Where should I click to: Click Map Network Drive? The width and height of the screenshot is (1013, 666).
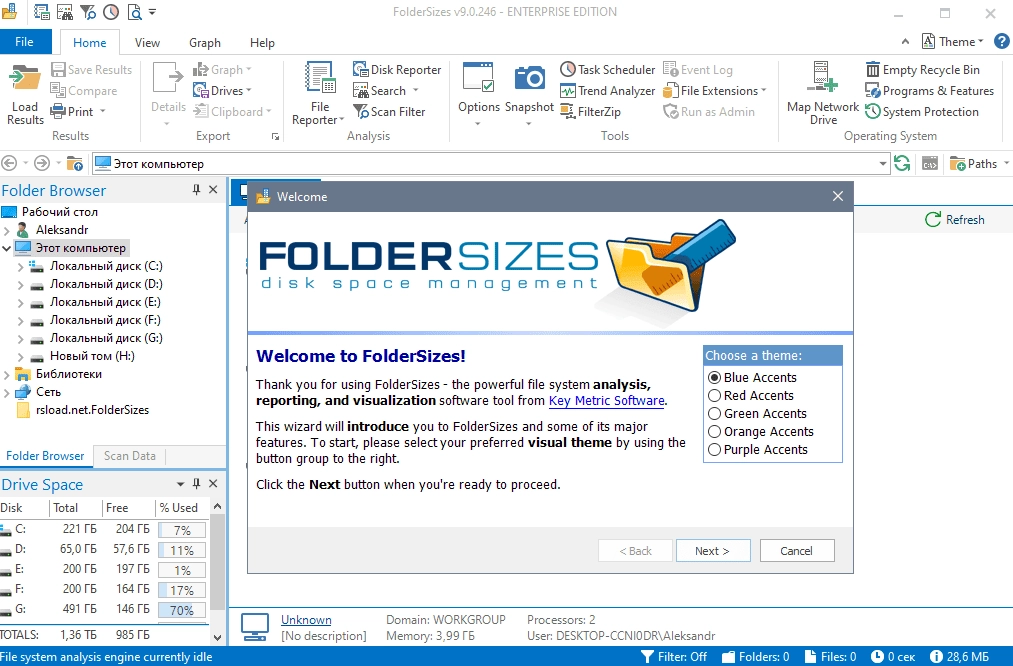(x=822, y=94)
